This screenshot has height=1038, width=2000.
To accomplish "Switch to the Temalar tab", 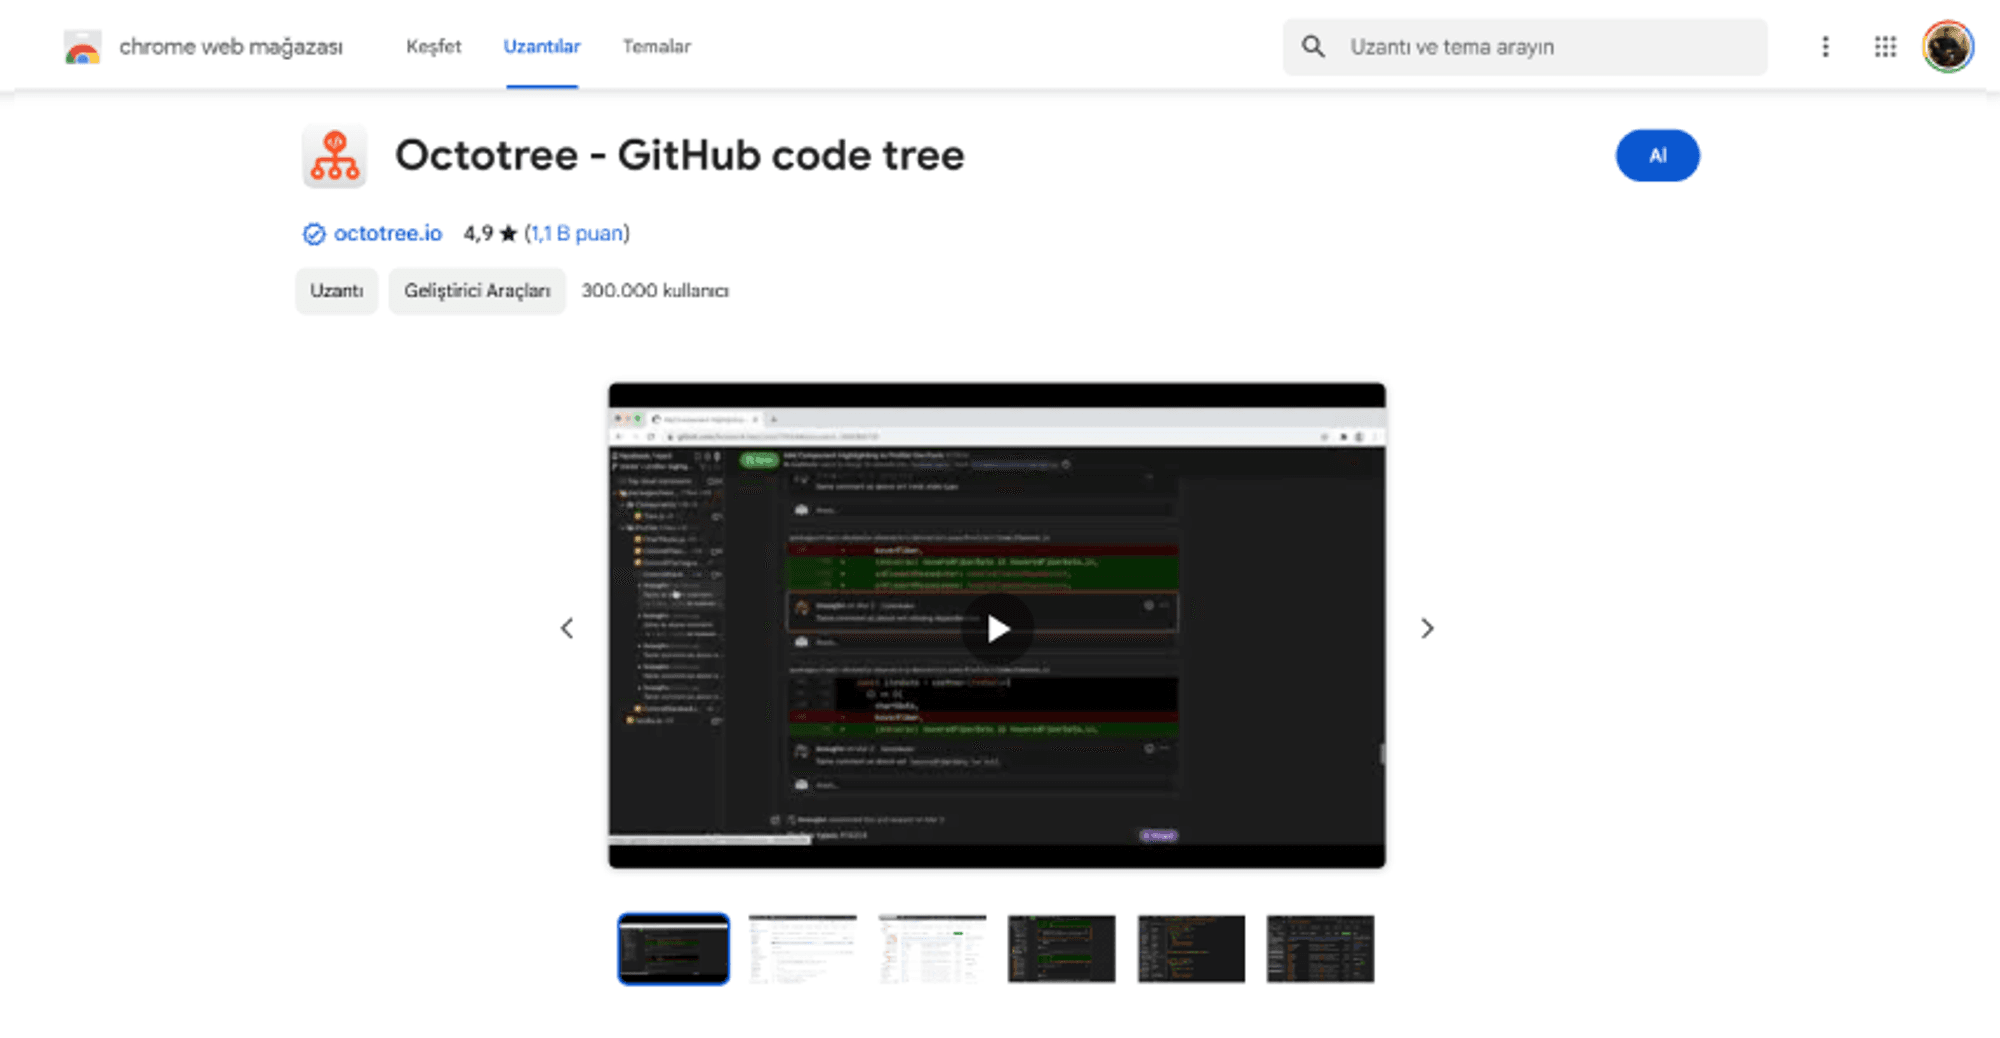I will (x=656, y=47).
